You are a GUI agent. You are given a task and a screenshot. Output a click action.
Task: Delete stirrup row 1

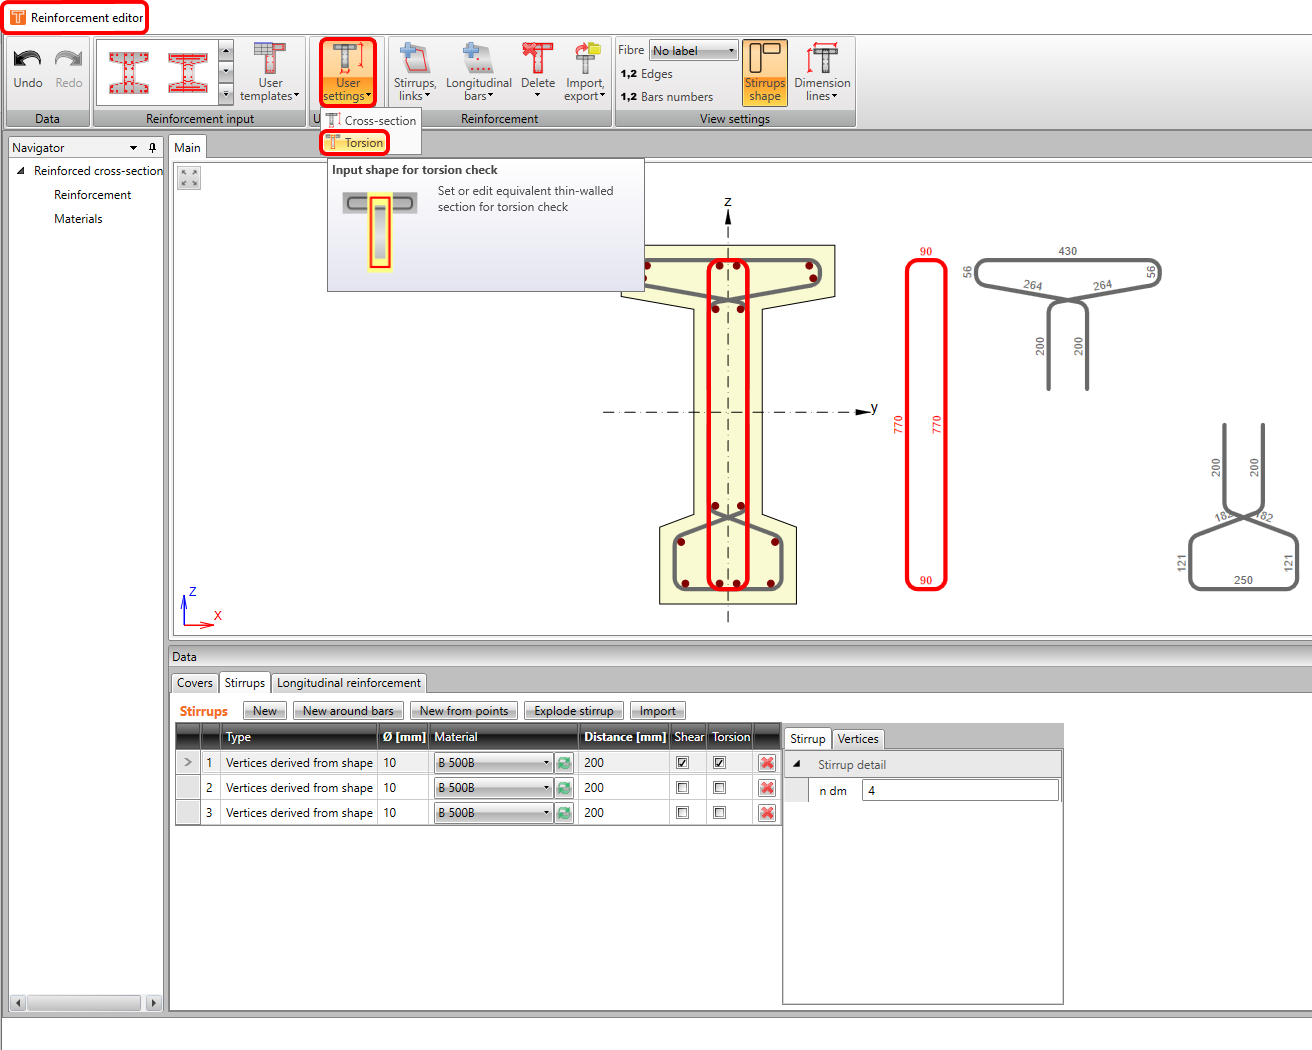point(767,763)
